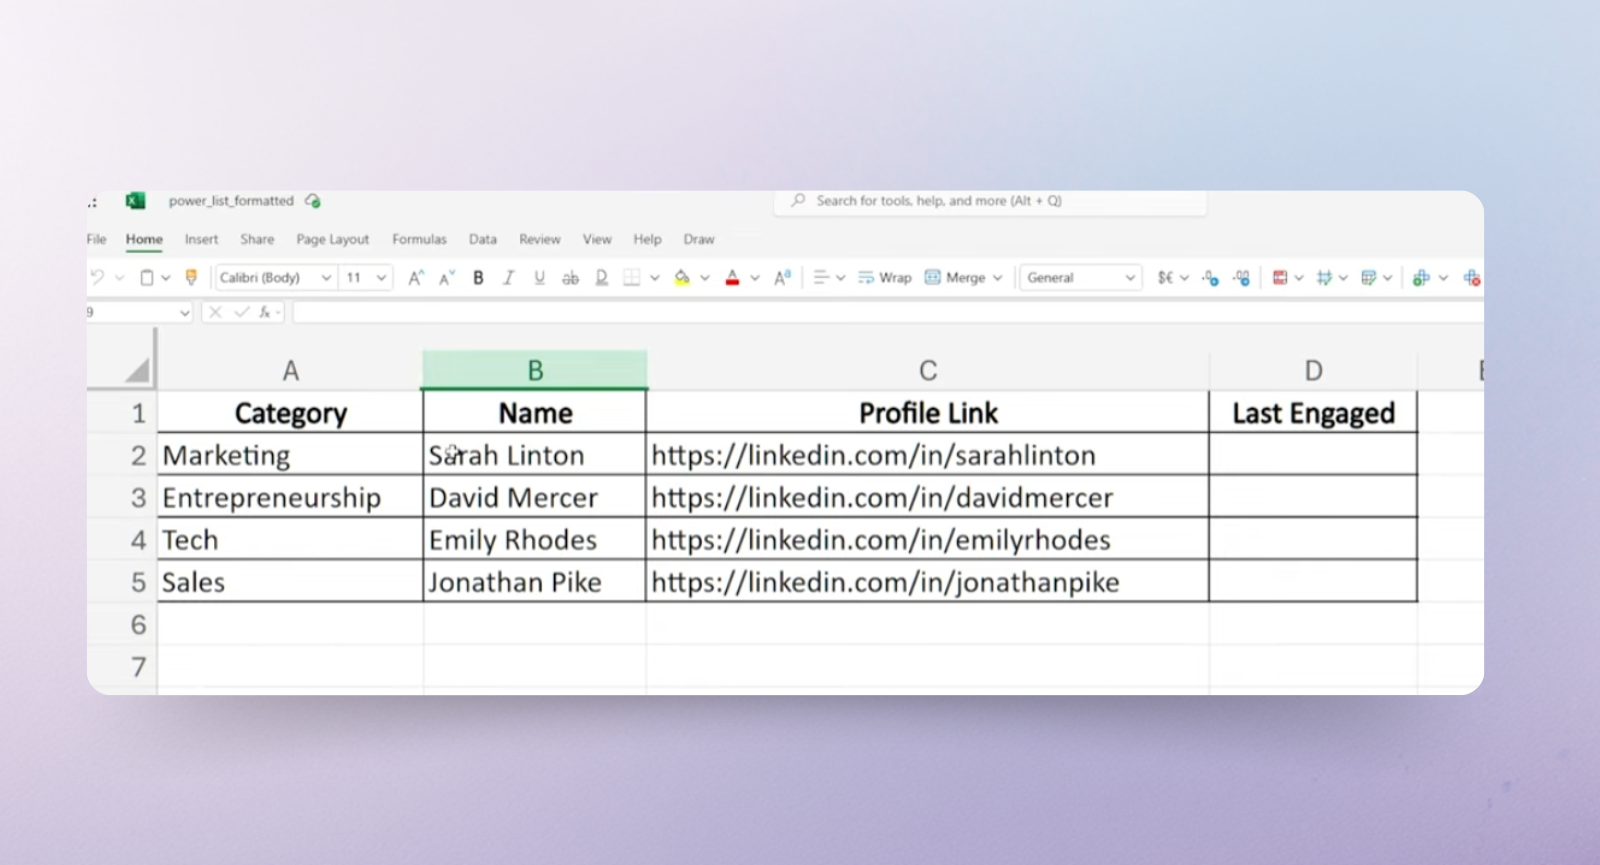
Task: Toggle Double Underline formatting
Action: tap(601, 277)
